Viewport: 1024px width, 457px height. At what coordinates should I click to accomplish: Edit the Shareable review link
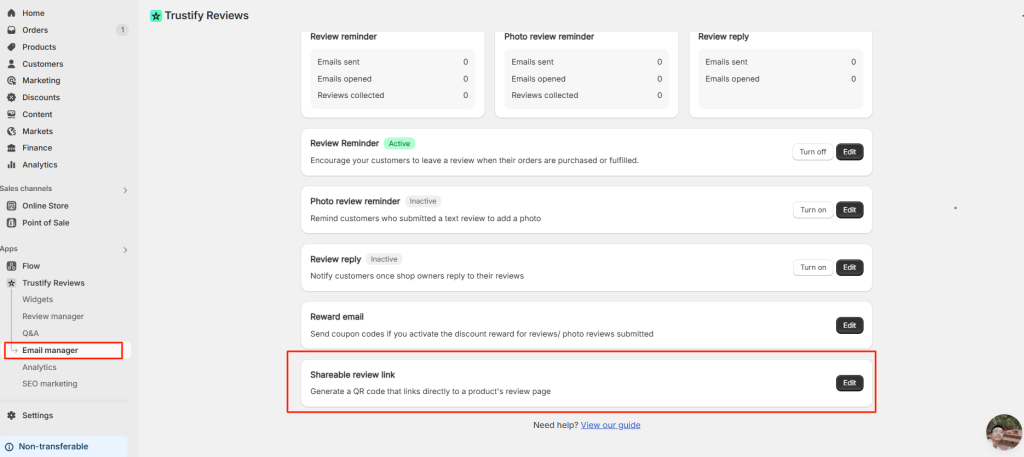click(850, 383)
